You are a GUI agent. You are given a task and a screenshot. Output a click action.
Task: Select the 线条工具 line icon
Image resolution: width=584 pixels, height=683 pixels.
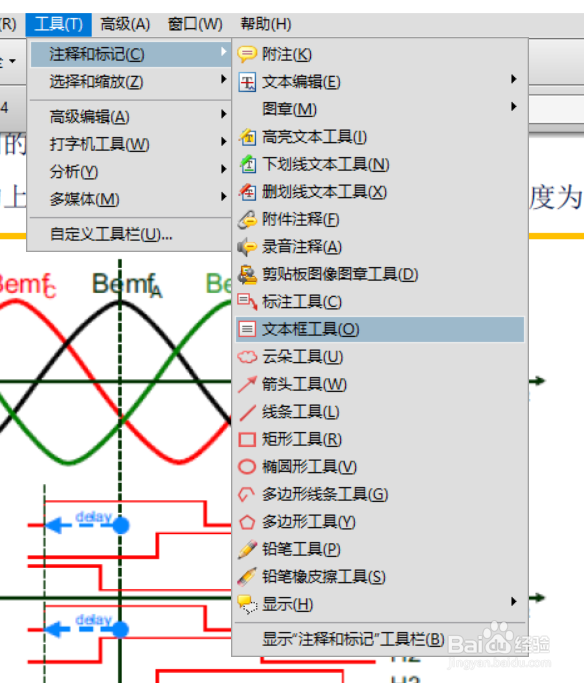(247, 412)
